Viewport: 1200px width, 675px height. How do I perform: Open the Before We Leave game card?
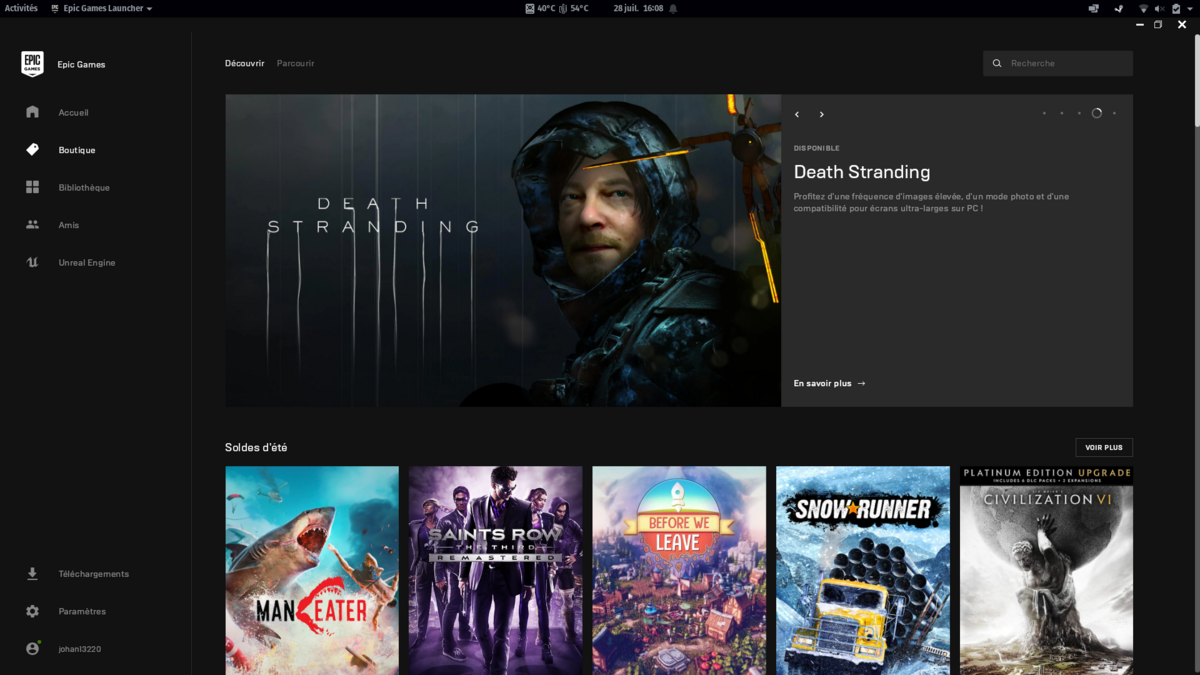(x=679, y=570)
